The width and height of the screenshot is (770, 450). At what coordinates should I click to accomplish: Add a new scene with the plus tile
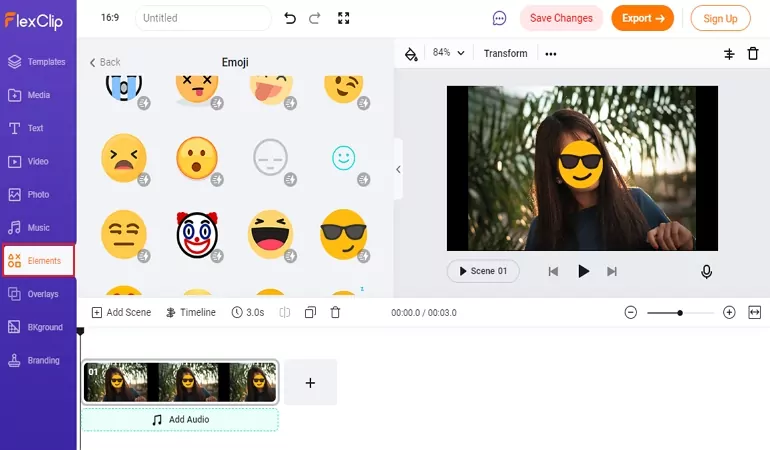coord(310,382)
